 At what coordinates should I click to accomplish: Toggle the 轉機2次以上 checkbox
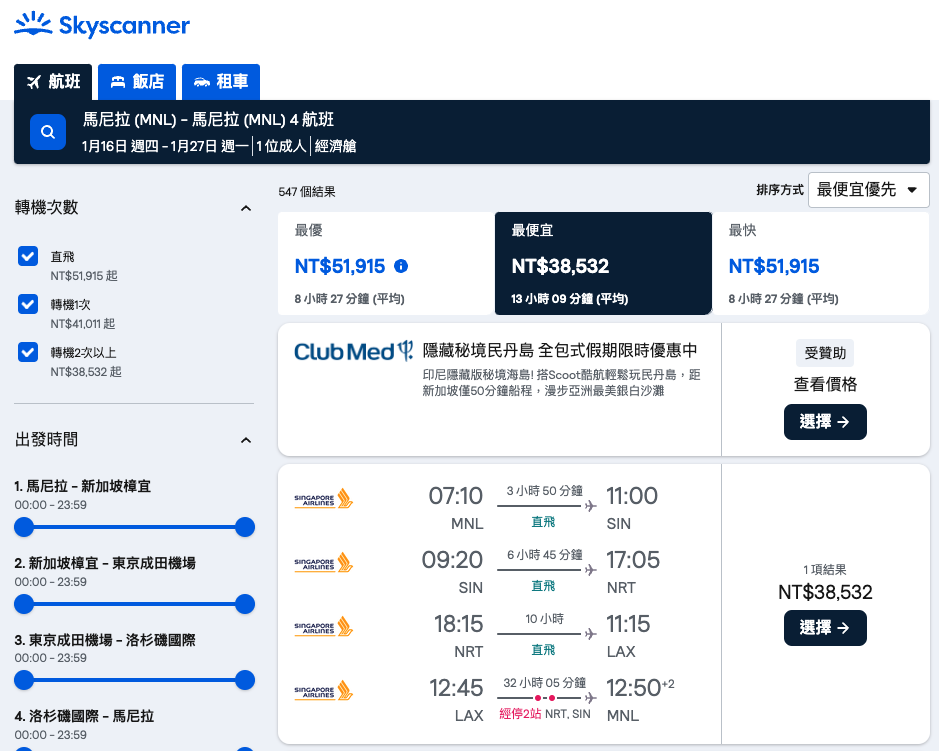point(28,352)
